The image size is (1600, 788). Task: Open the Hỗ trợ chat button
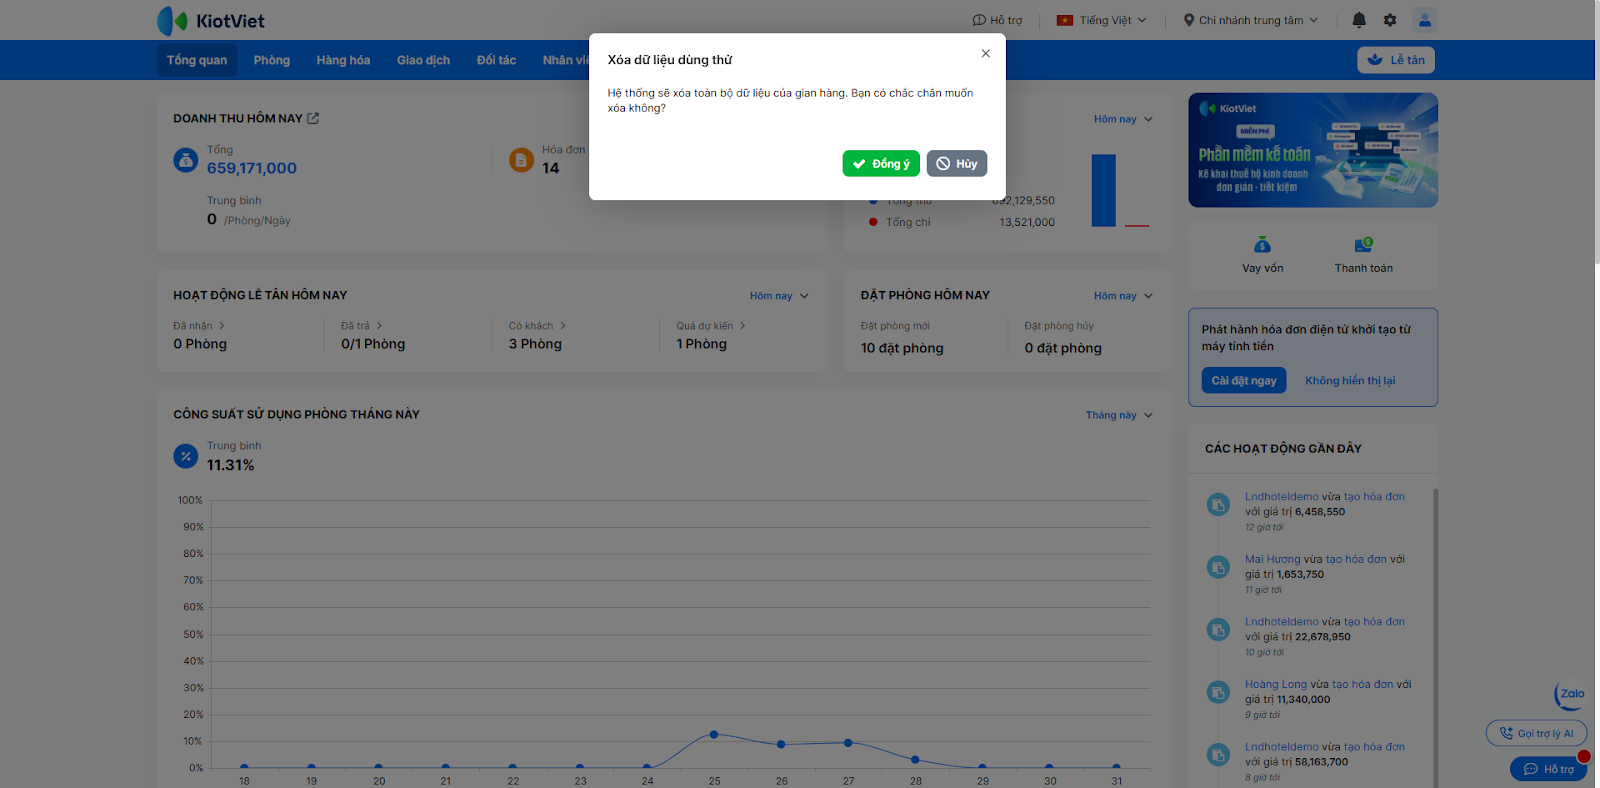click(x=1549, y=769)
